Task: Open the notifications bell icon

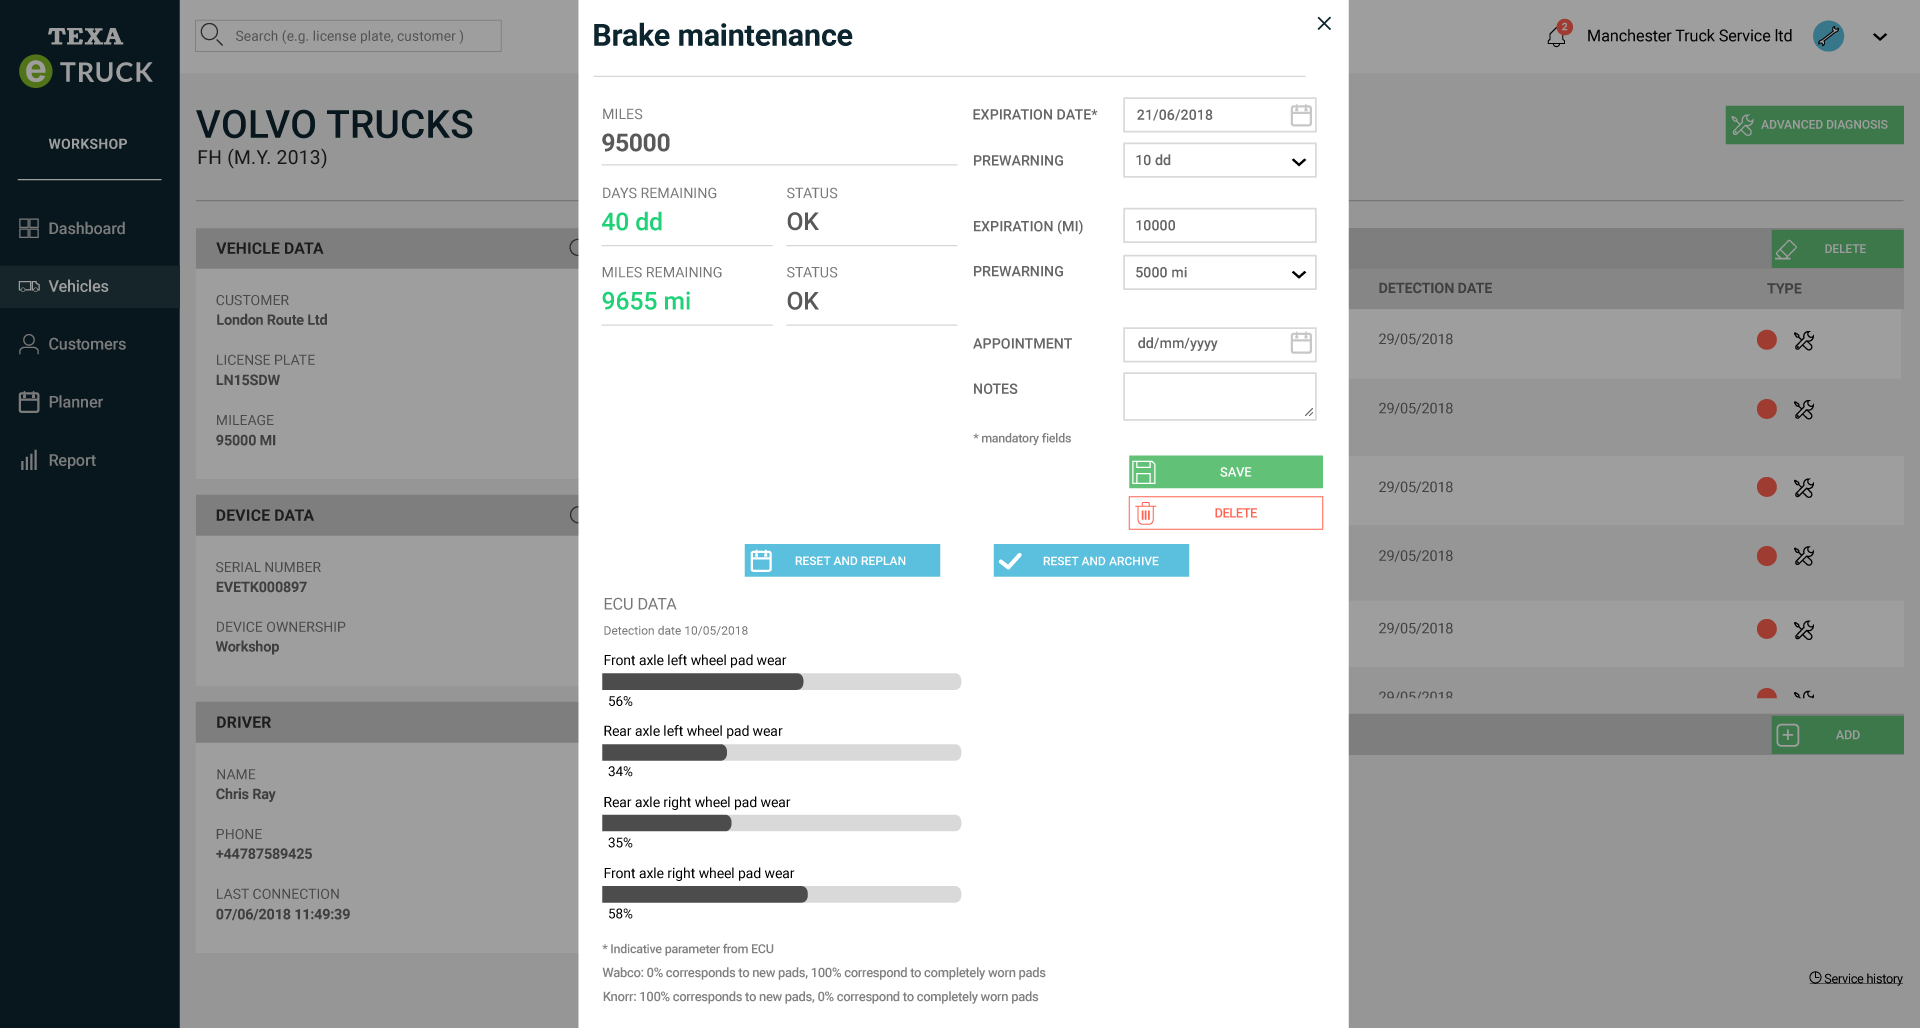Action: (1557, 36)
